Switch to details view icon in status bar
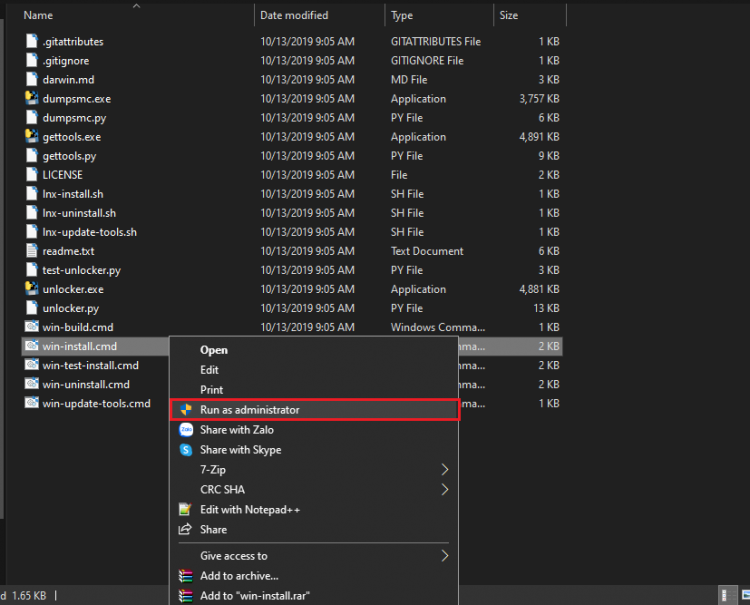The width and height of the screenshot is (750, 605). pyautogui.click(x=727, y=595)
